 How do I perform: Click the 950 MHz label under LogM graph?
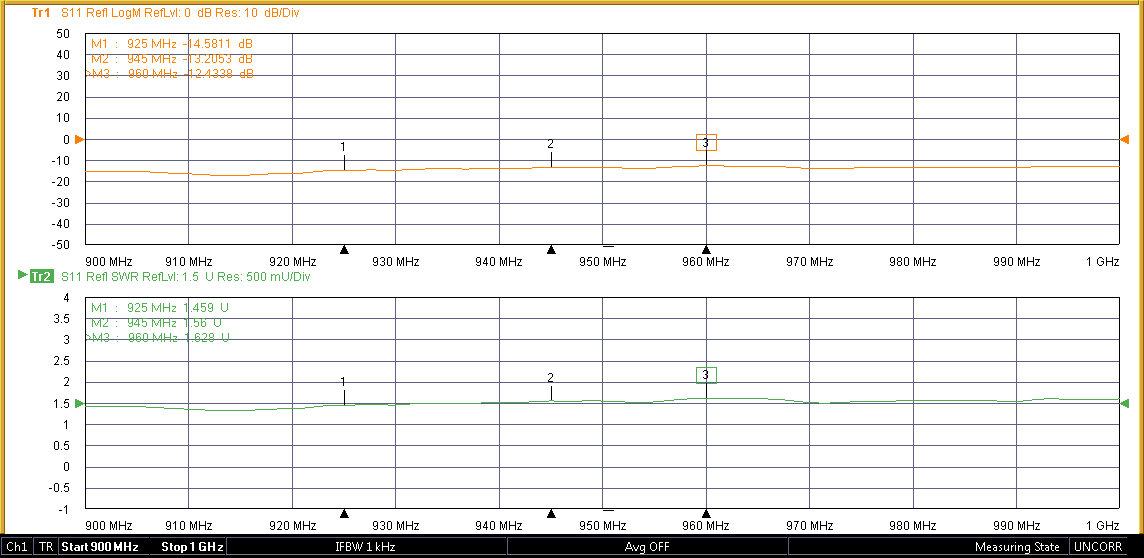pyautogui.click(x=603, y=262)
